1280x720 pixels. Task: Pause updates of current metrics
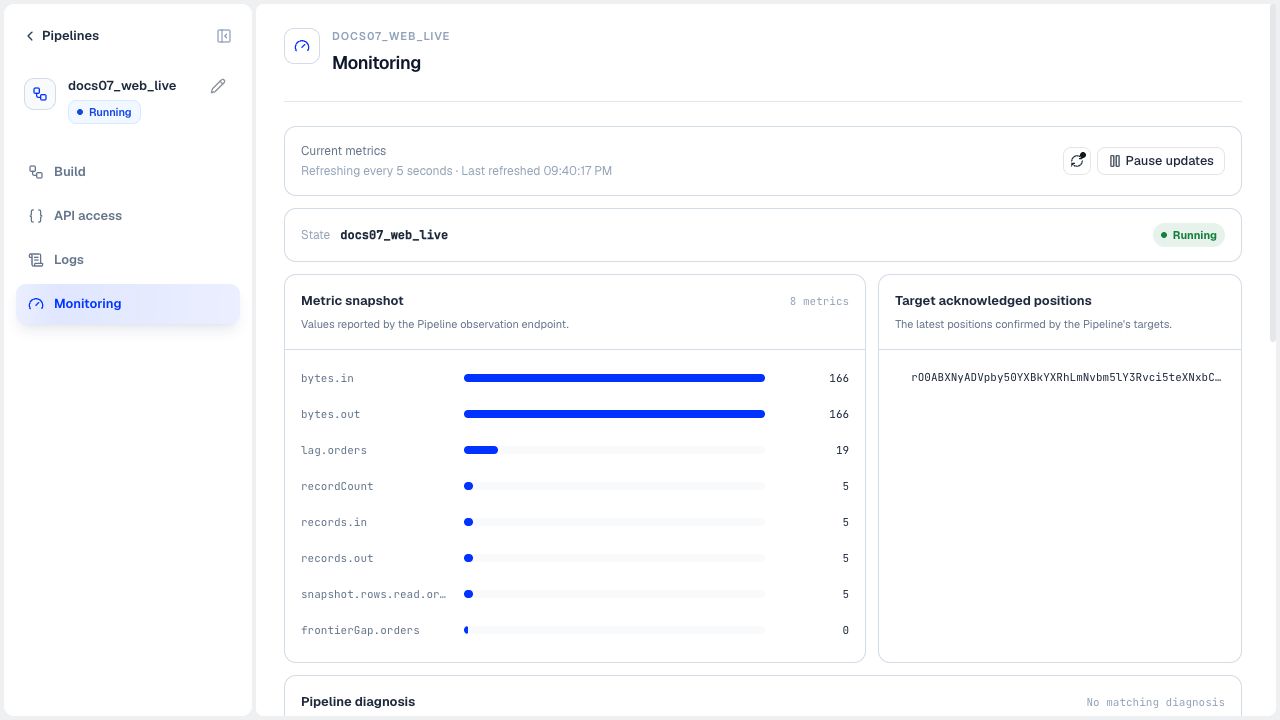pos(1161,161)
